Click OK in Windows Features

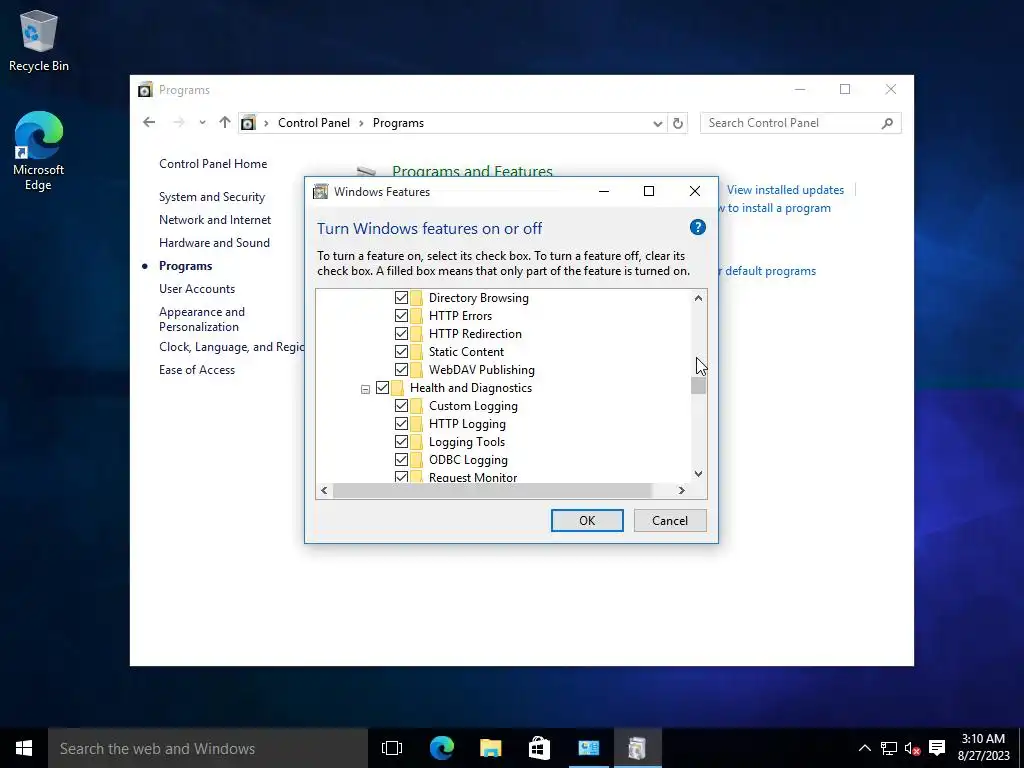click(587, 520)
